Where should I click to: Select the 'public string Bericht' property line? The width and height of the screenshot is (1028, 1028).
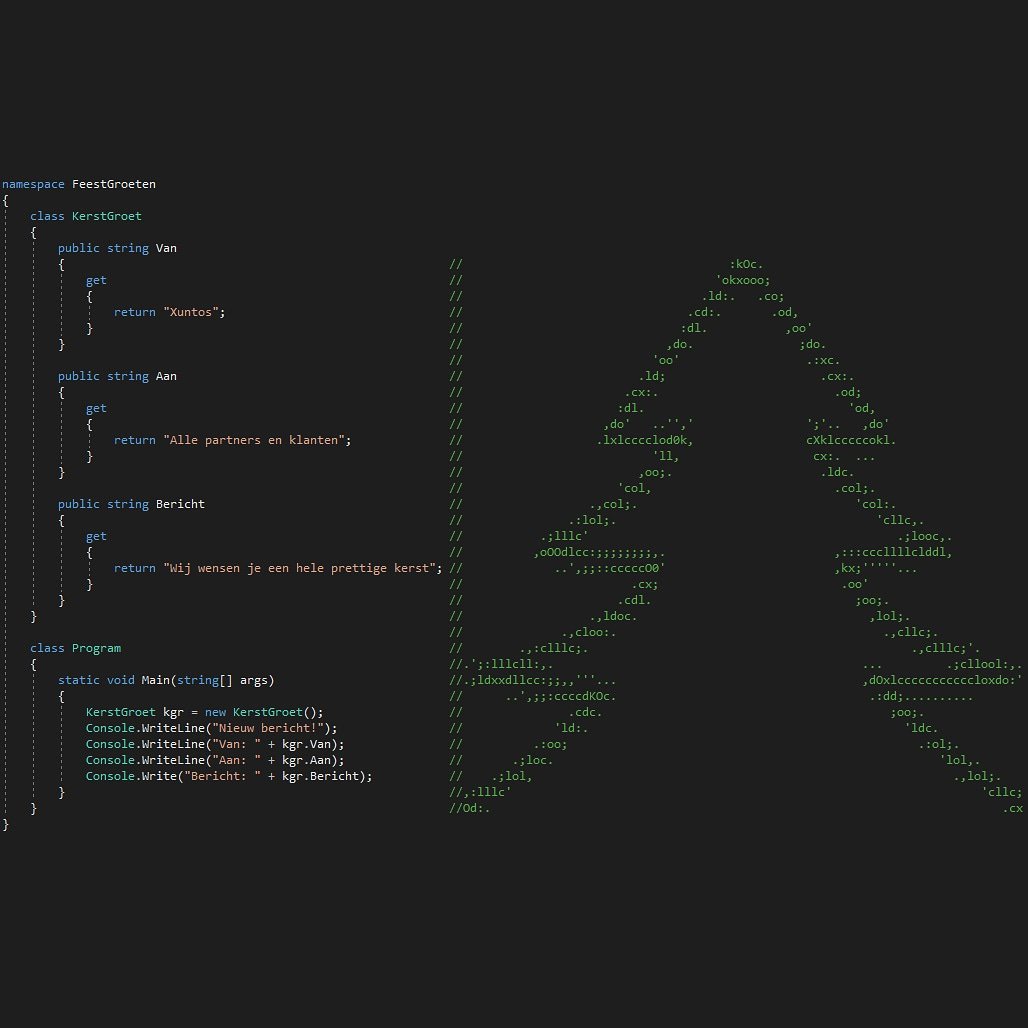[x=131, y=504]
